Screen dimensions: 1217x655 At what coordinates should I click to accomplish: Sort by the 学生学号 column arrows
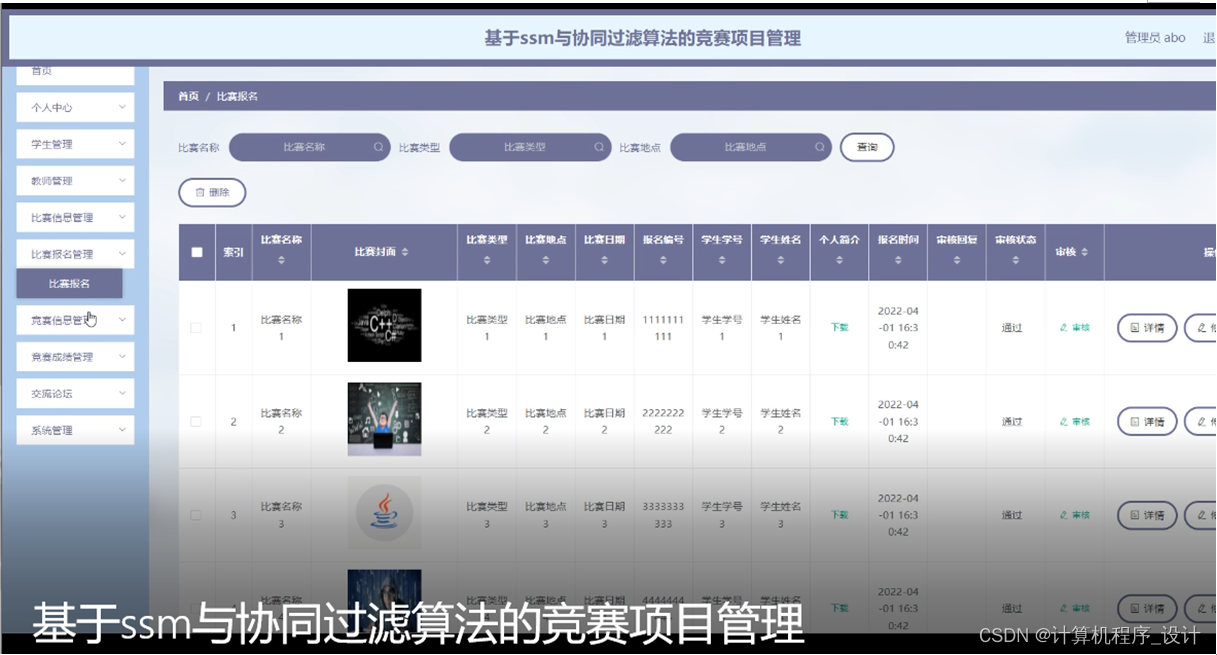pyautogui.click(x=722, y=260)
